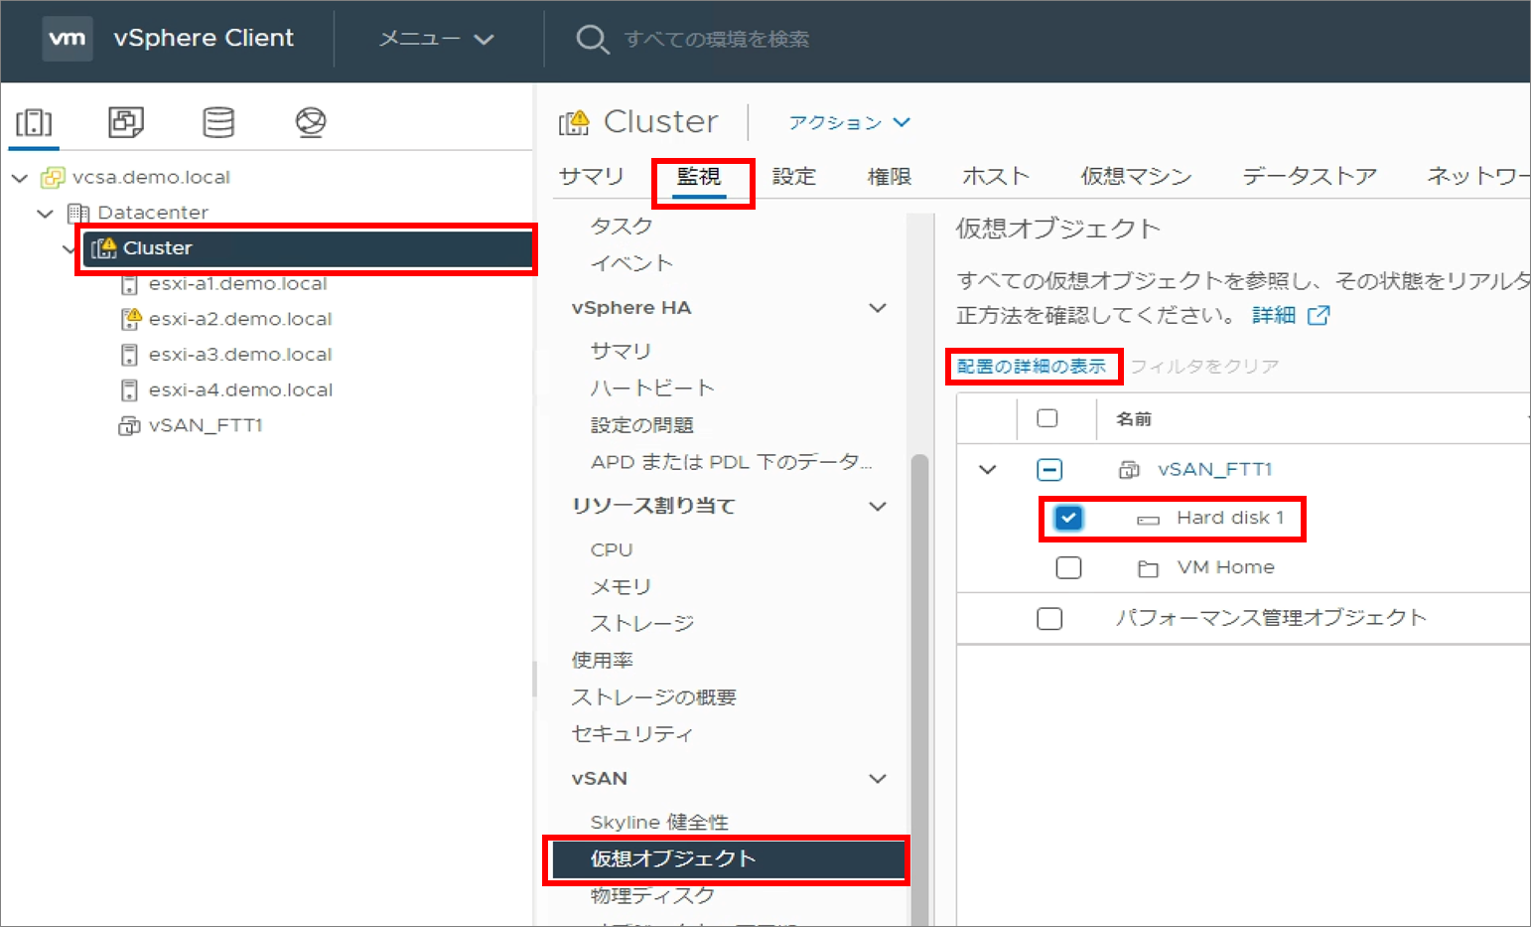Image resolution: width=1531 pixels, height=927 pixels.
Task: Click the すべての環境を検索 search field
Action: click(717, 39)
